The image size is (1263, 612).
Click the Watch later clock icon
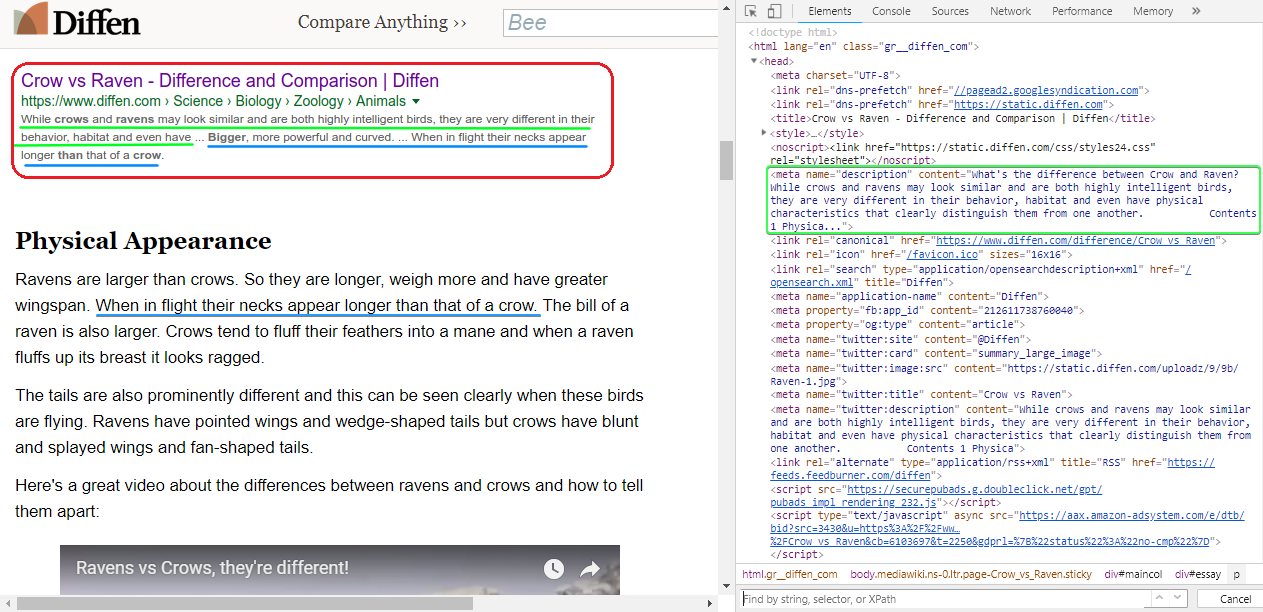pos(553,569)
